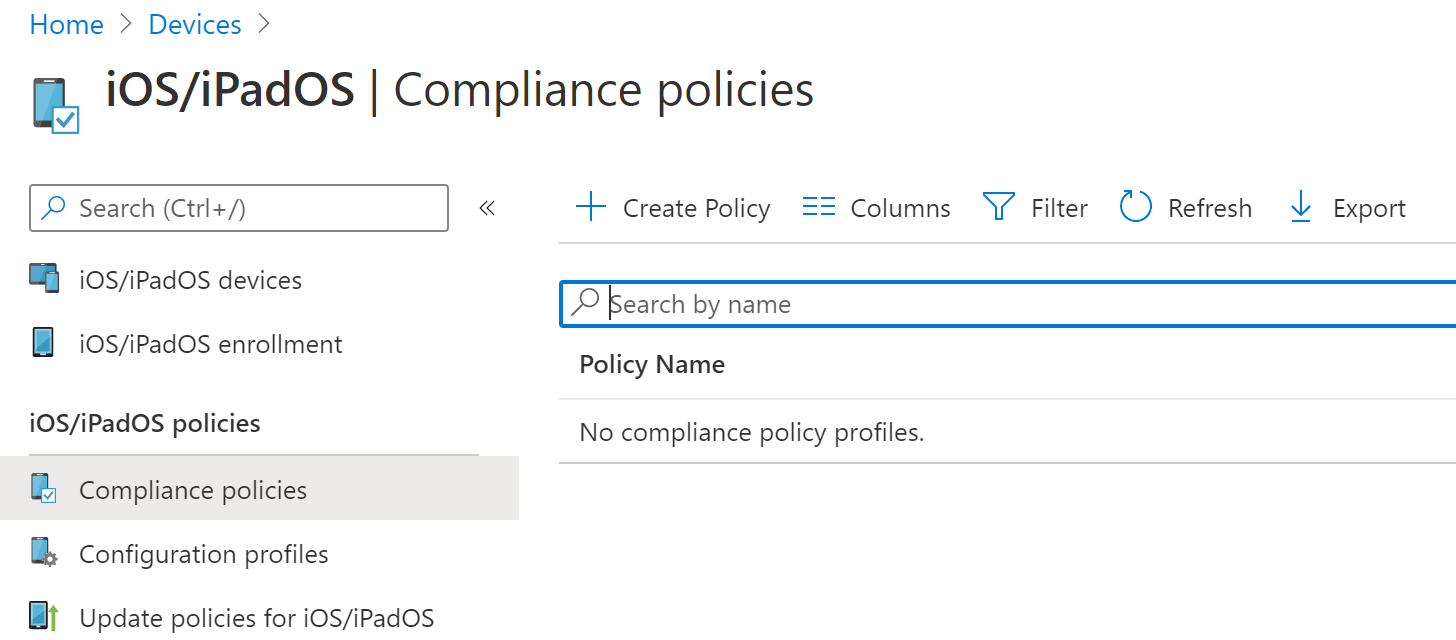Collapse the left navigation pane
Image resolution: width=1456 pixels, height=640 pixels.
487,208
